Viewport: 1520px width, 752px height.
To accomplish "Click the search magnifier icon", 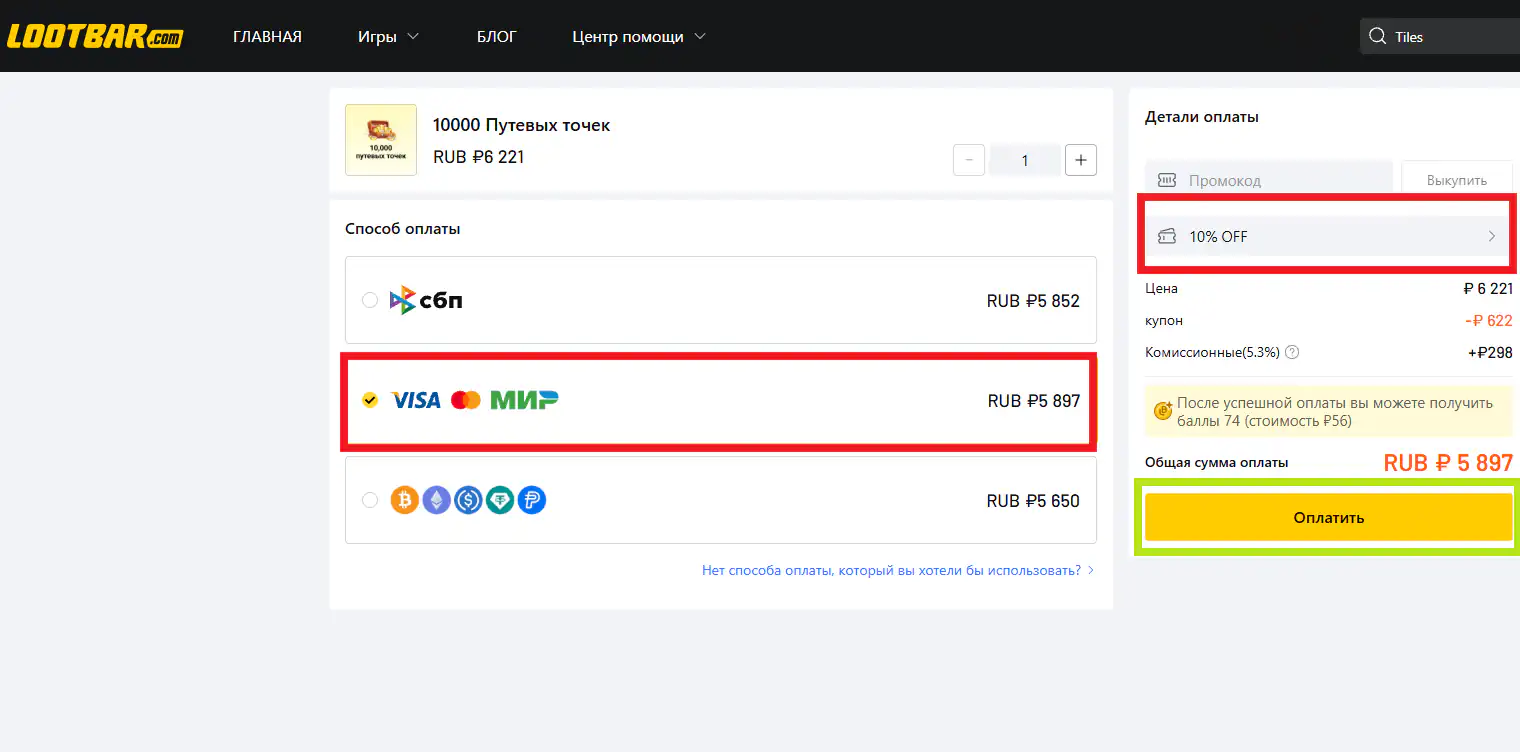I will coord(1378,37).
